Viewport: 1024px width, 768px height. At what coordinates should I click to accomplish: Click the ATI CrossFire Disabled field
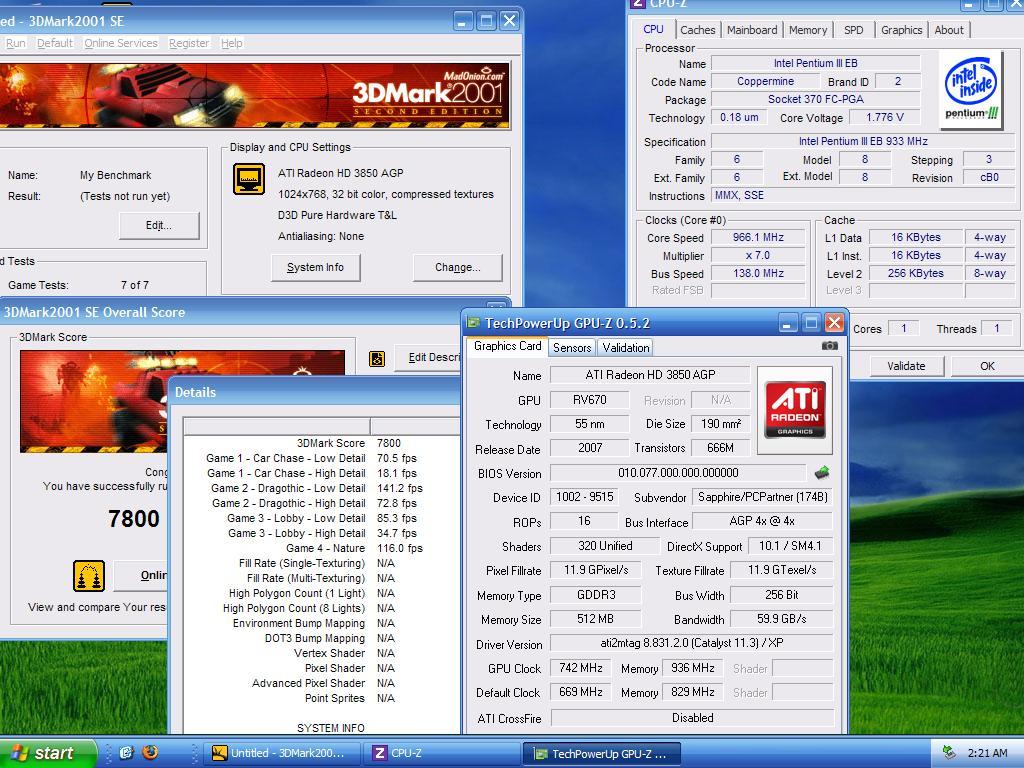point(692,718)
